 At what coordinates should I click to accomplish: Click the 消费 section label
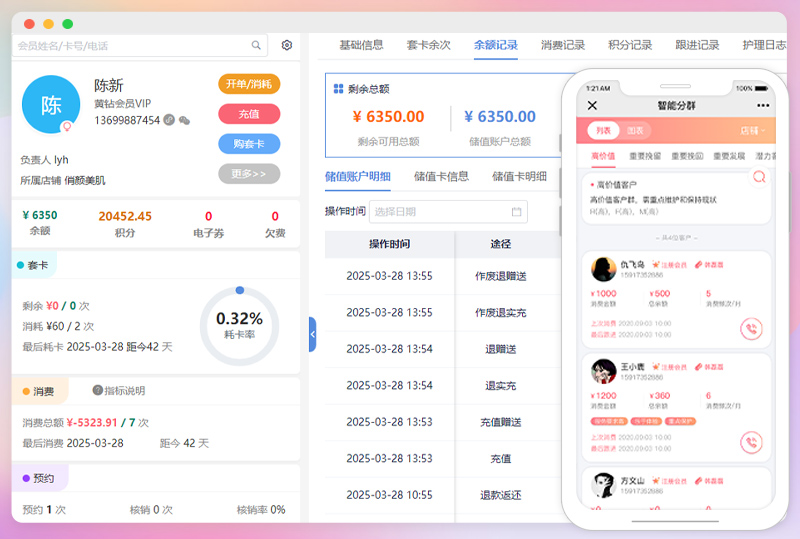[x=38, y=391]
